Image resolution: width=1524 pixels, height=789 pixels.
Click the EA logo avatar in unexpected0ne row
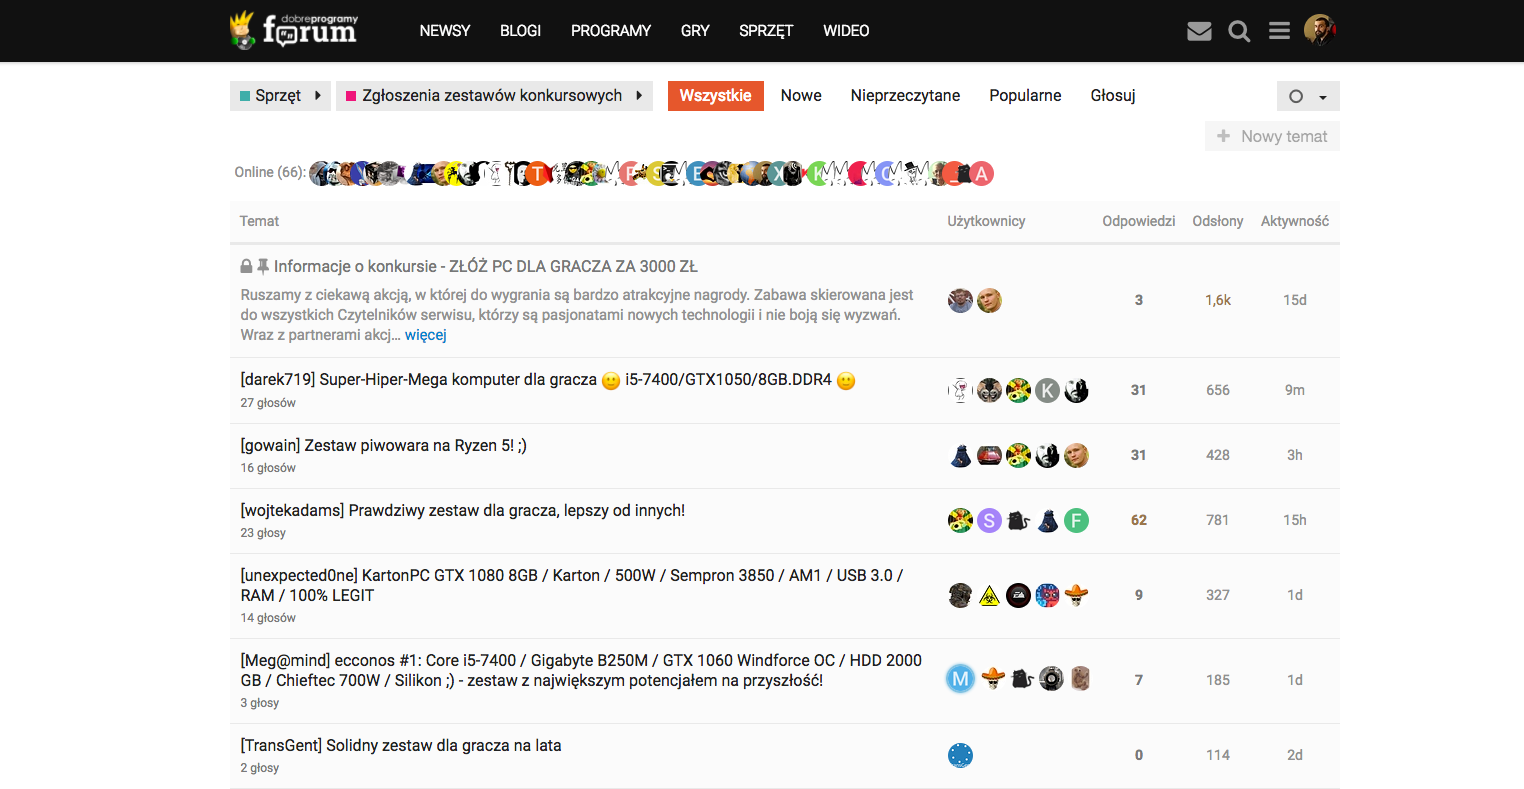coord(1018,595)
